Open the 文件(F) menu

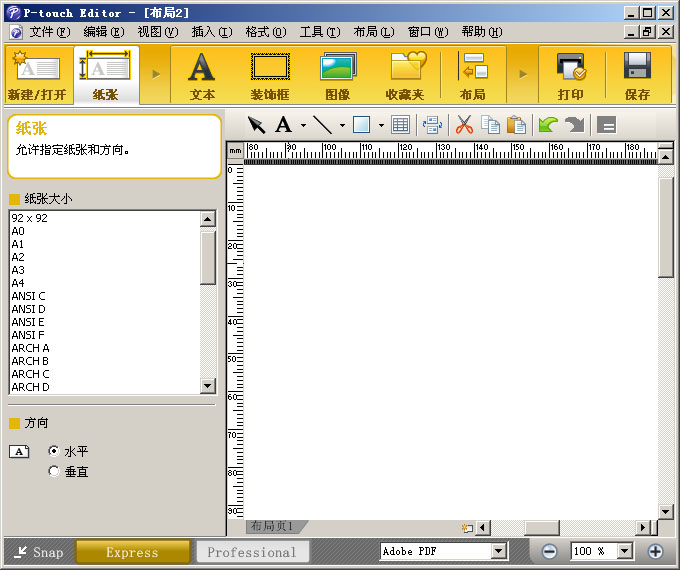(x=49, y=32)
